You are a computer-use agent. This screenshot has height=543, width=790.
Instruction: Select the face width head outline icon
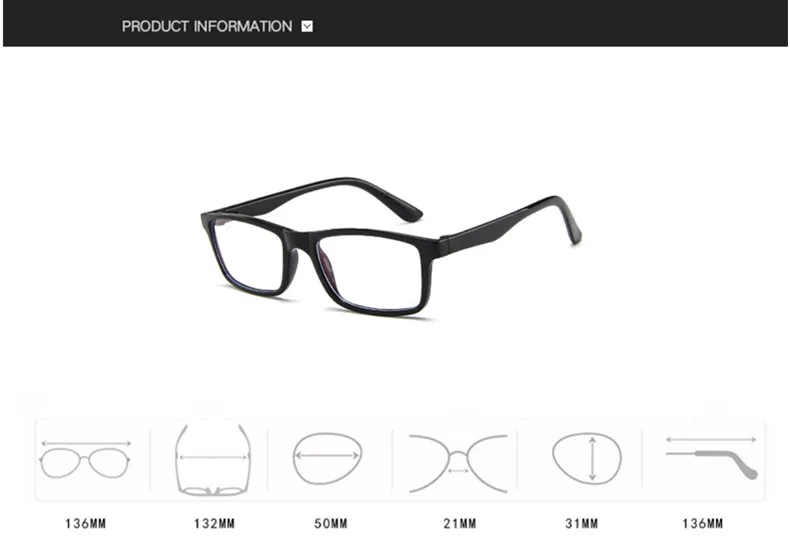(213, 460)
